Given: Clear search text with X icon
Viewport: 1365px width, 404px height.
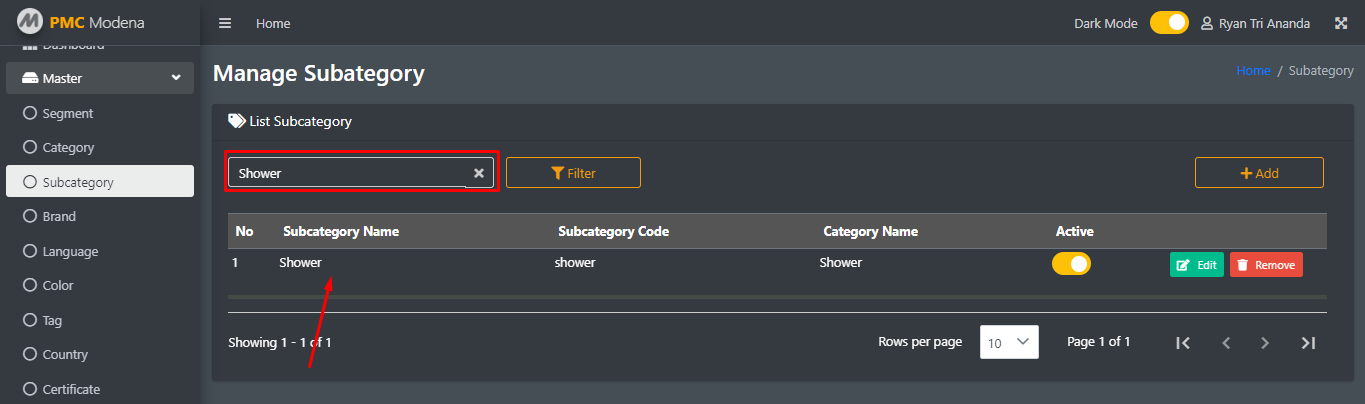Looking at the screenshot, I should (x=479, y=173).
